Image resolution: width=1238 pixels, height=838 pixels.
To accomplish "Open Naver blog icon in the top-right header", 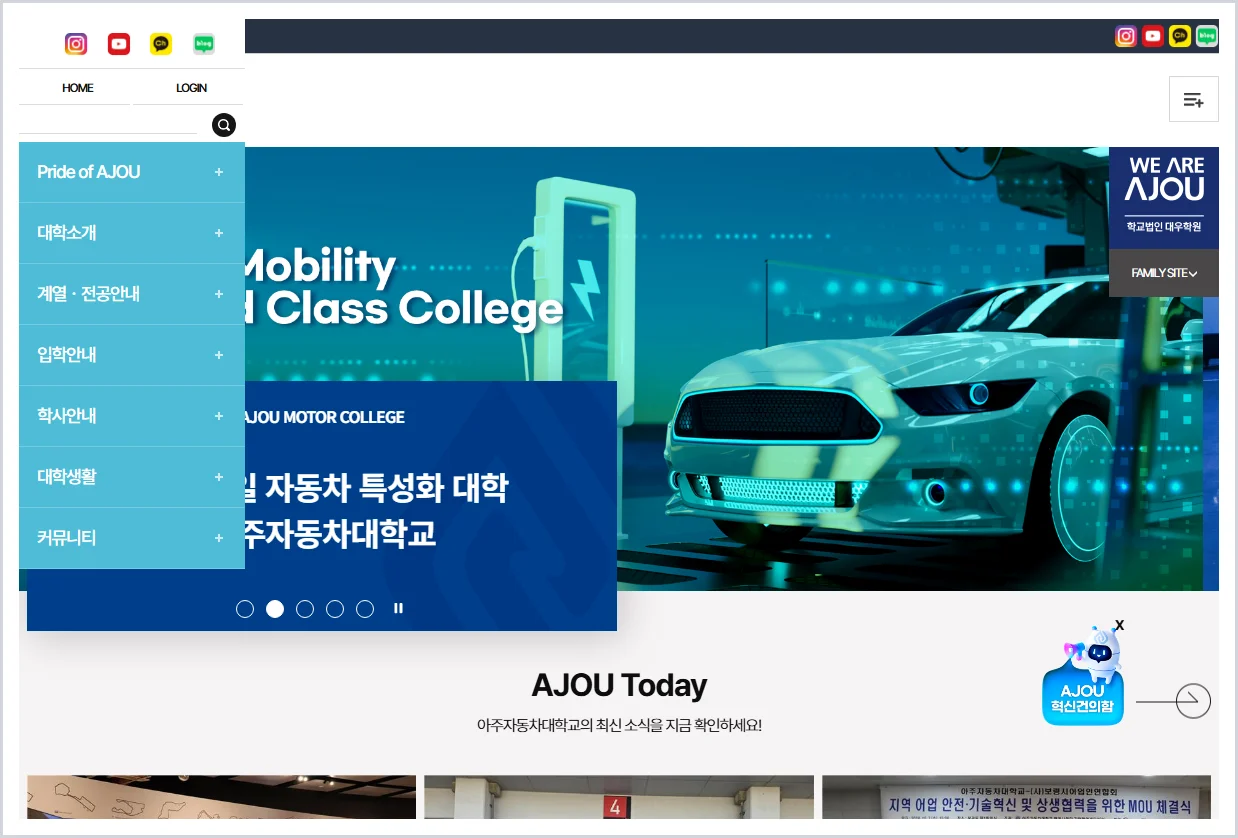I will 1207,36.
